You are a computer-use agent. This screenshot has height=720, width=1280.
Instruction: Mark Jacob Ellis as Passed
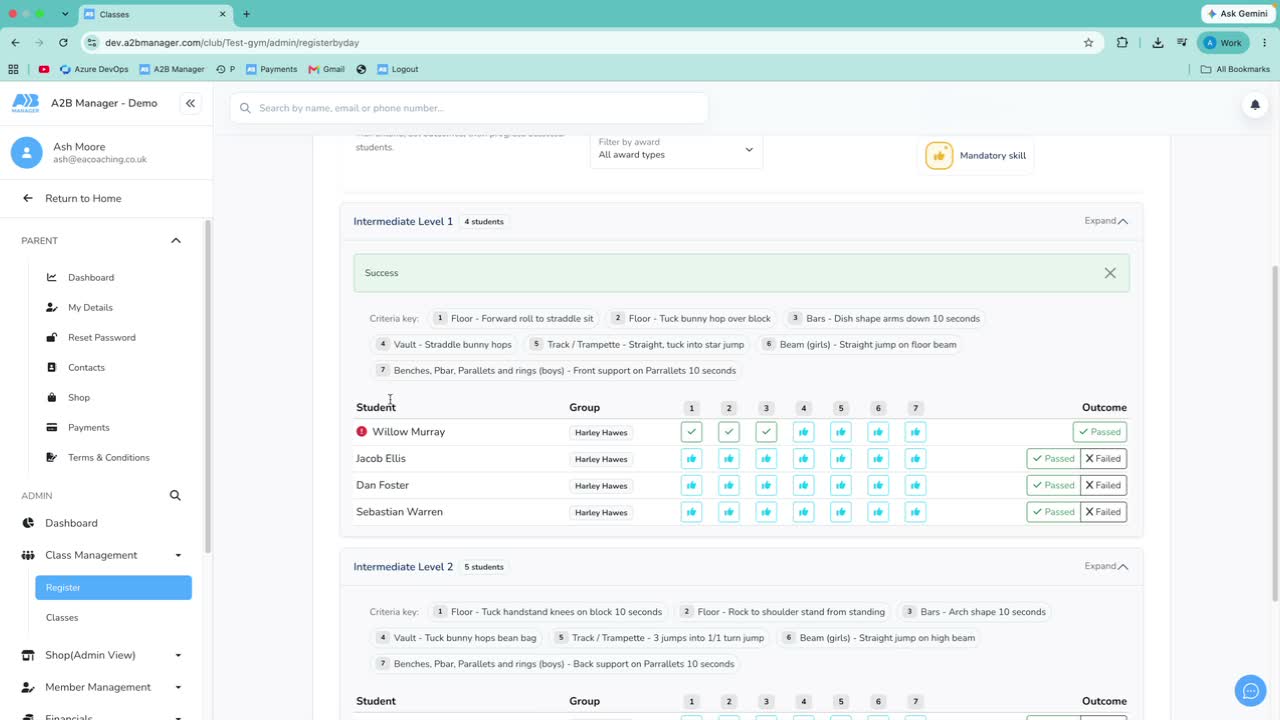pyautogui.click(x=1053, y=459)
